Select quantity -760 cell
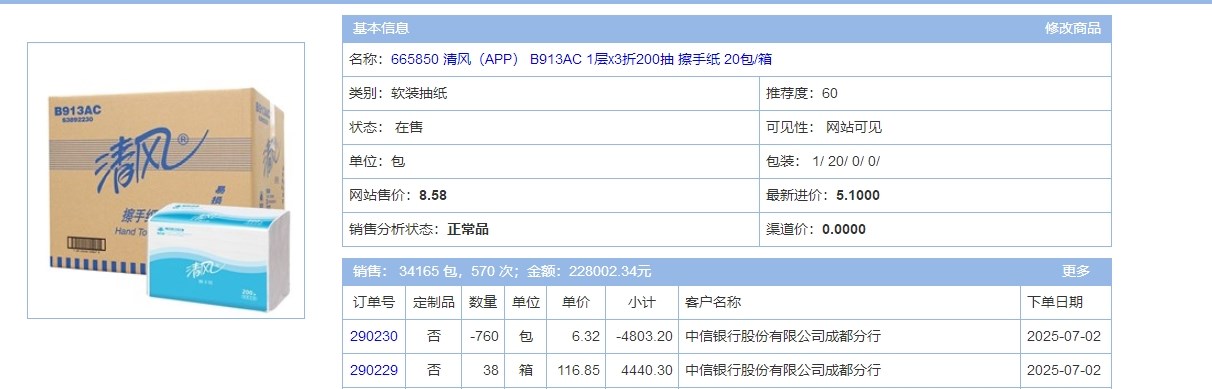 point(484,336)
